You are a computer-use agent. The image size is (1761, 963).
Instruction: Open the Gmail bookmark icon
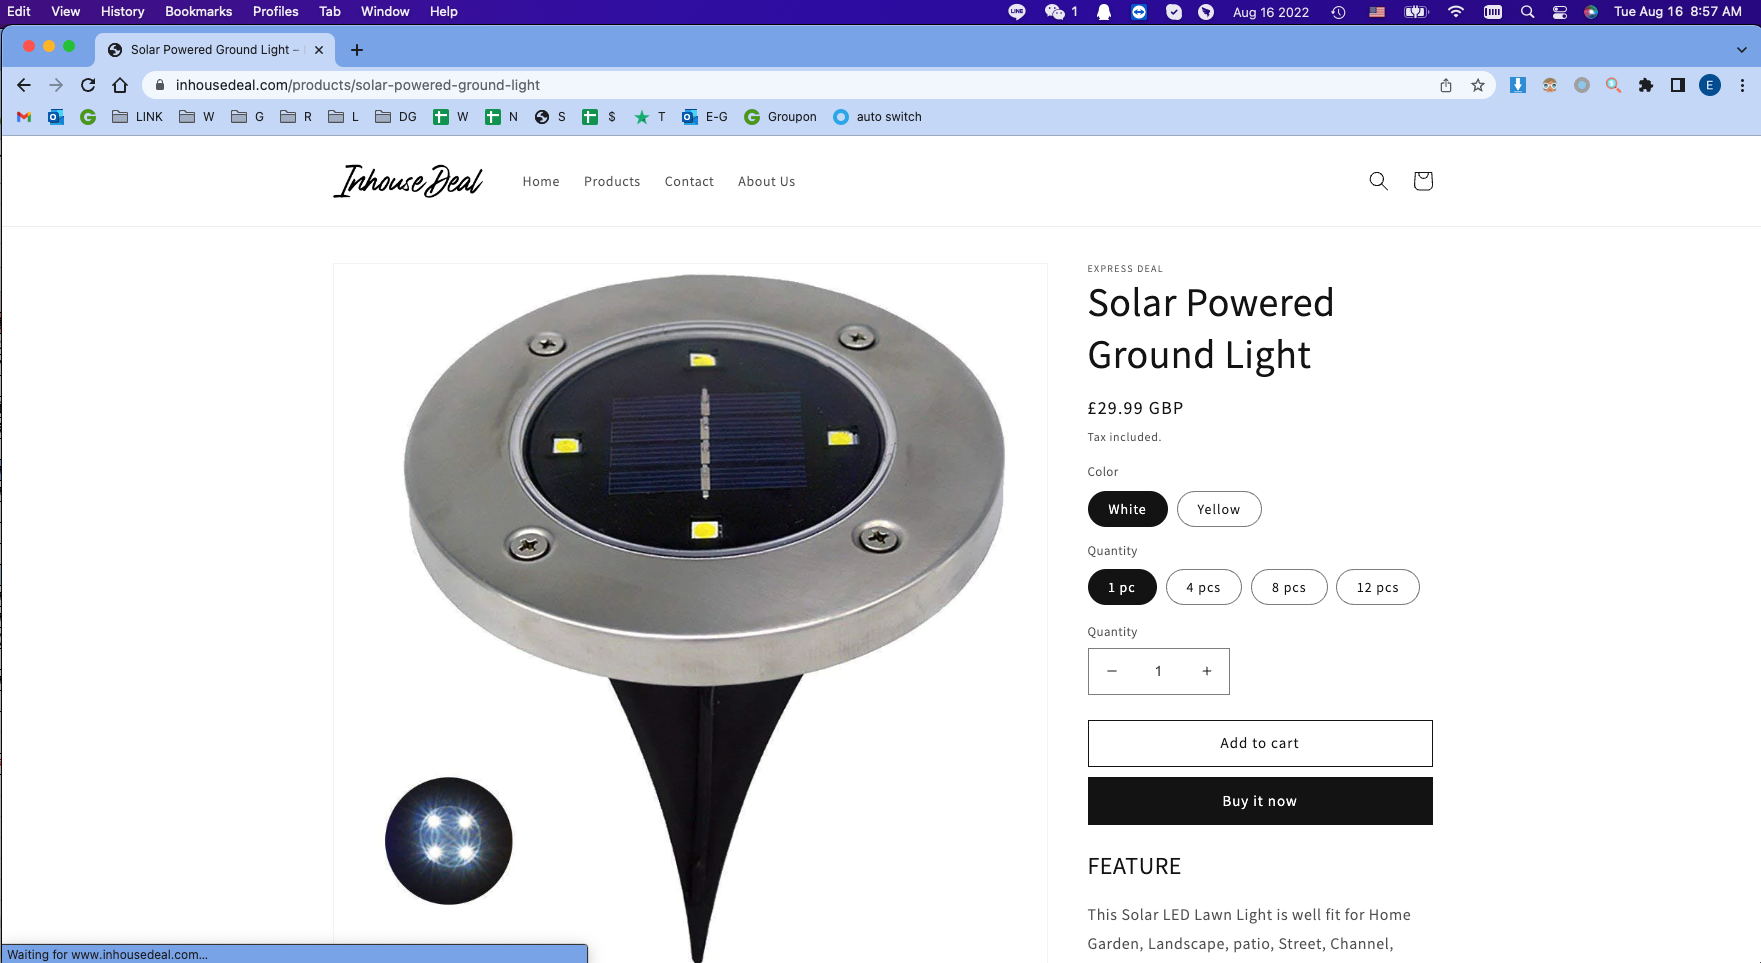pos(24,117)
